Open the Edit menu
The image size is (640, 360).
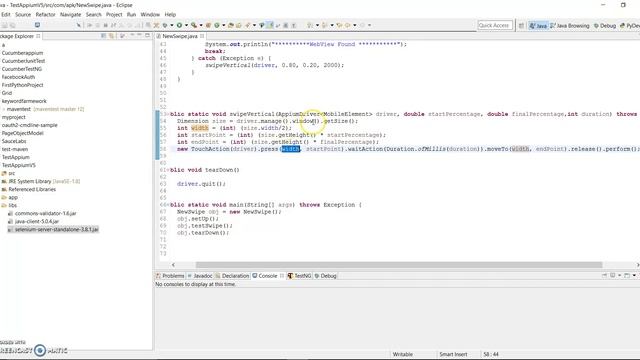pos(6,14)
